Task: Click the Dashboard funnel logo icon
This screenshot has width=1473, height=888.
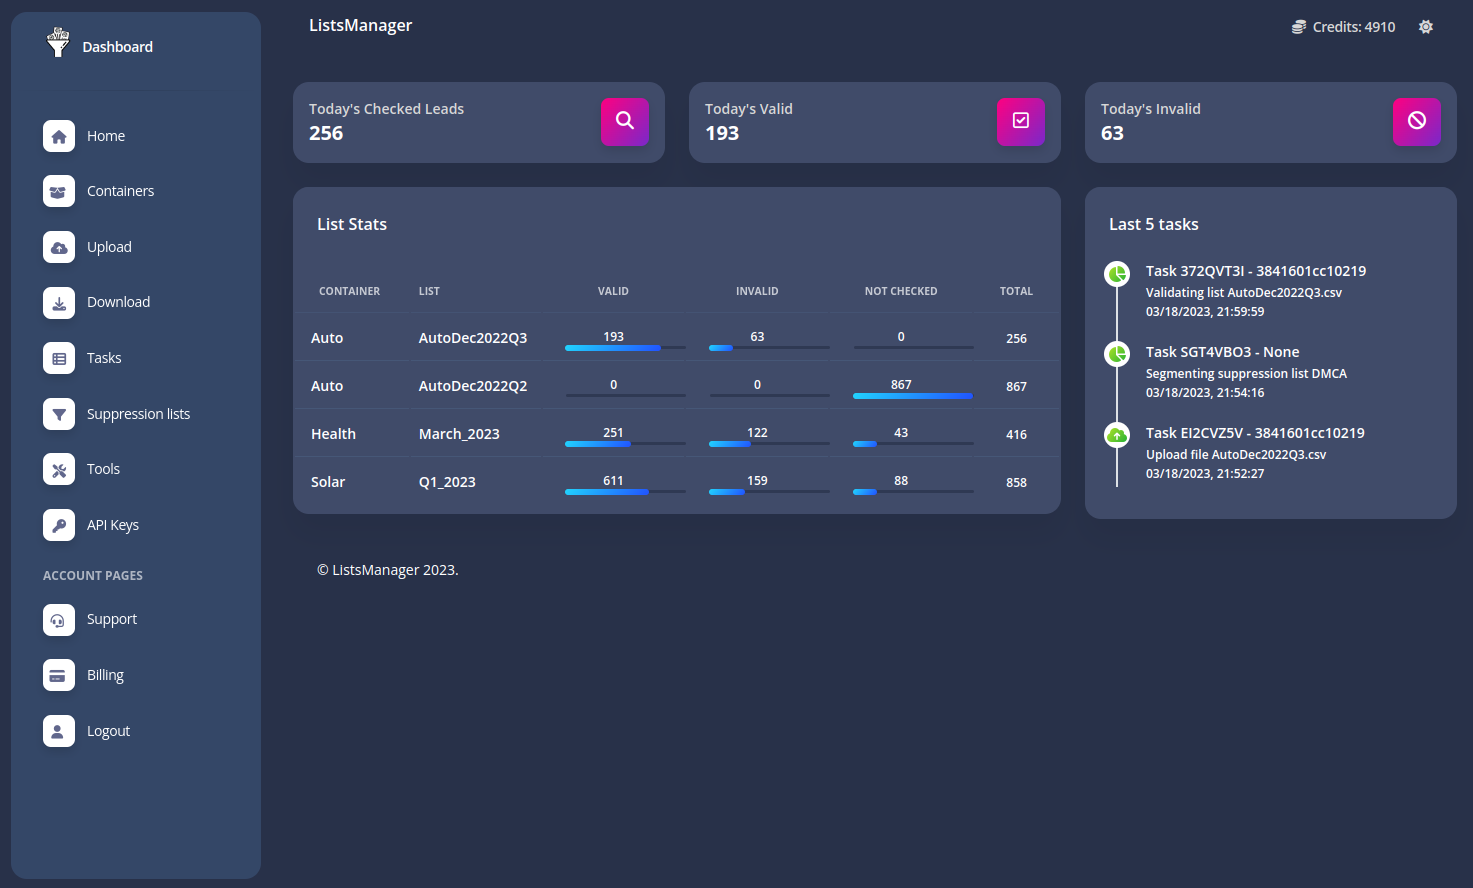Action: click(58, 43)
